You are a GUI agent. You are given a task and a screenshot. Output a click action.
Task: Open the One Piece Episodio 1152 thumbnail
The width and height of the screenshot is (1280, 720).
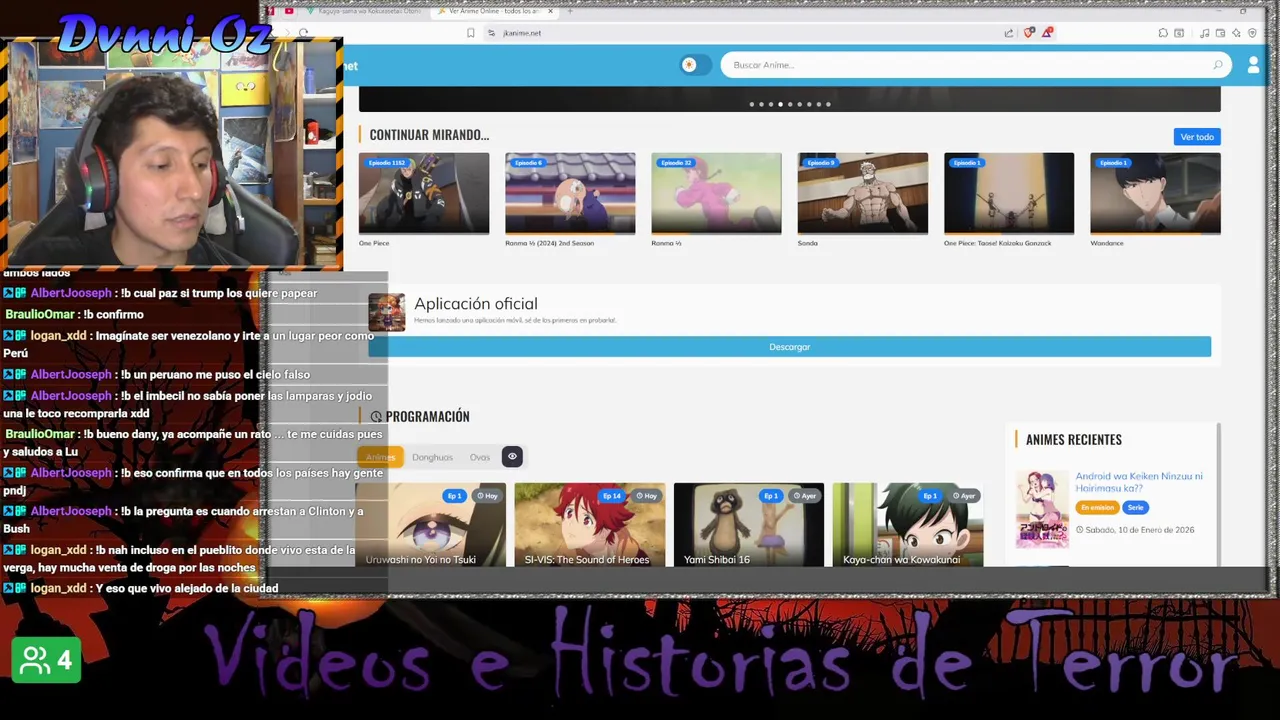pyautogui.click(x=424, y=193)
